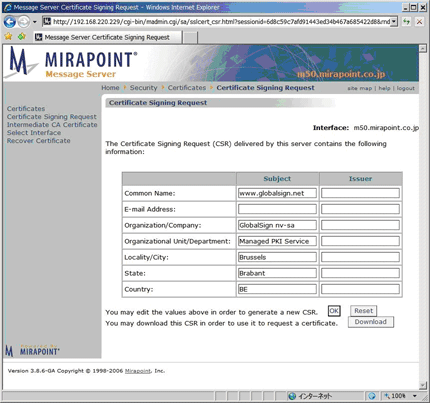Click the Issuer Organization/Company field
Image resolution: width=430 pixels, height=403 pixels.
click(x=360, y=225)
